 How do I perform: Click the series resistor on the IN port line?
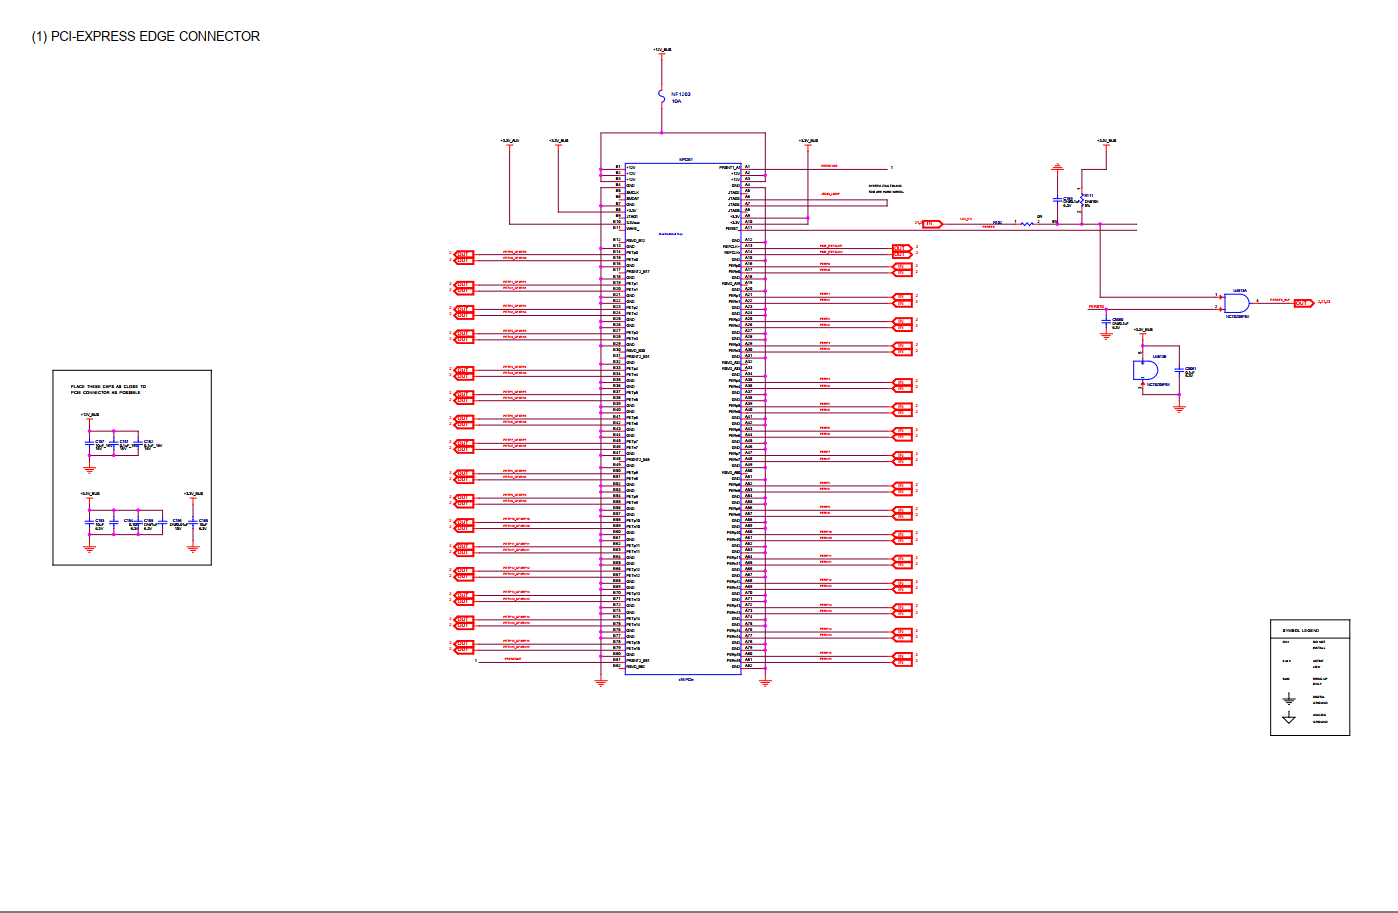click(x=1027, y=224)
